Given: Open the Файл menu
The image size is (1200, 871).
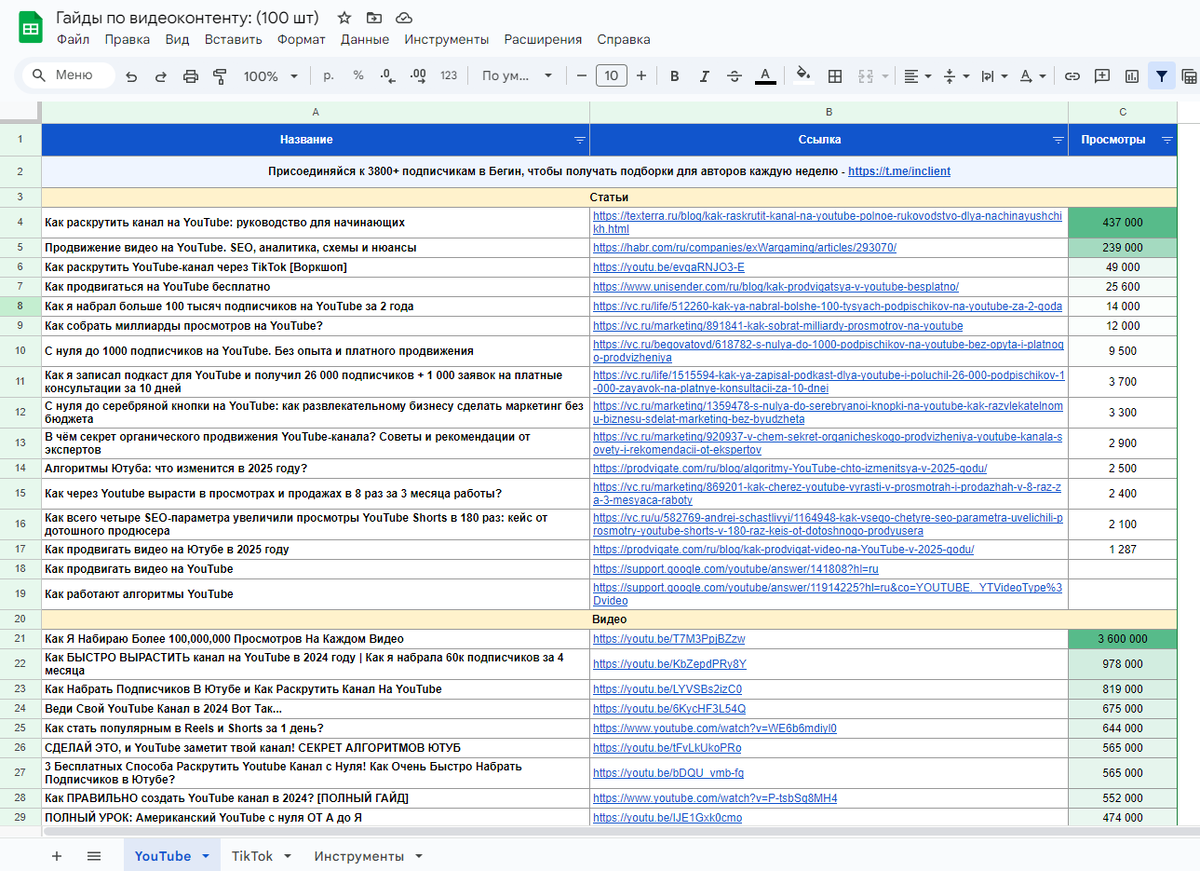Looking at the screenshot, I should pyautogui.click(x=73, y=40).
